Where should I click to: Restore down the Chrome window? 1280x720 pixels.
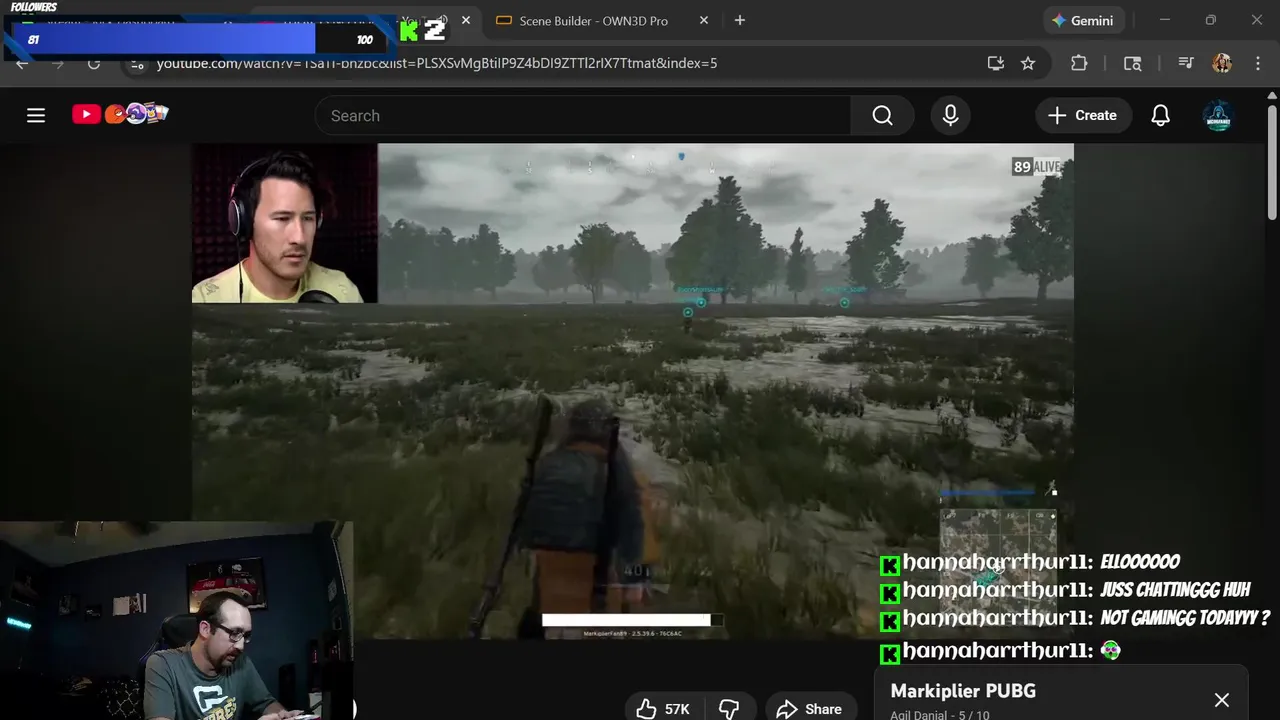(x=1210, y=20)
